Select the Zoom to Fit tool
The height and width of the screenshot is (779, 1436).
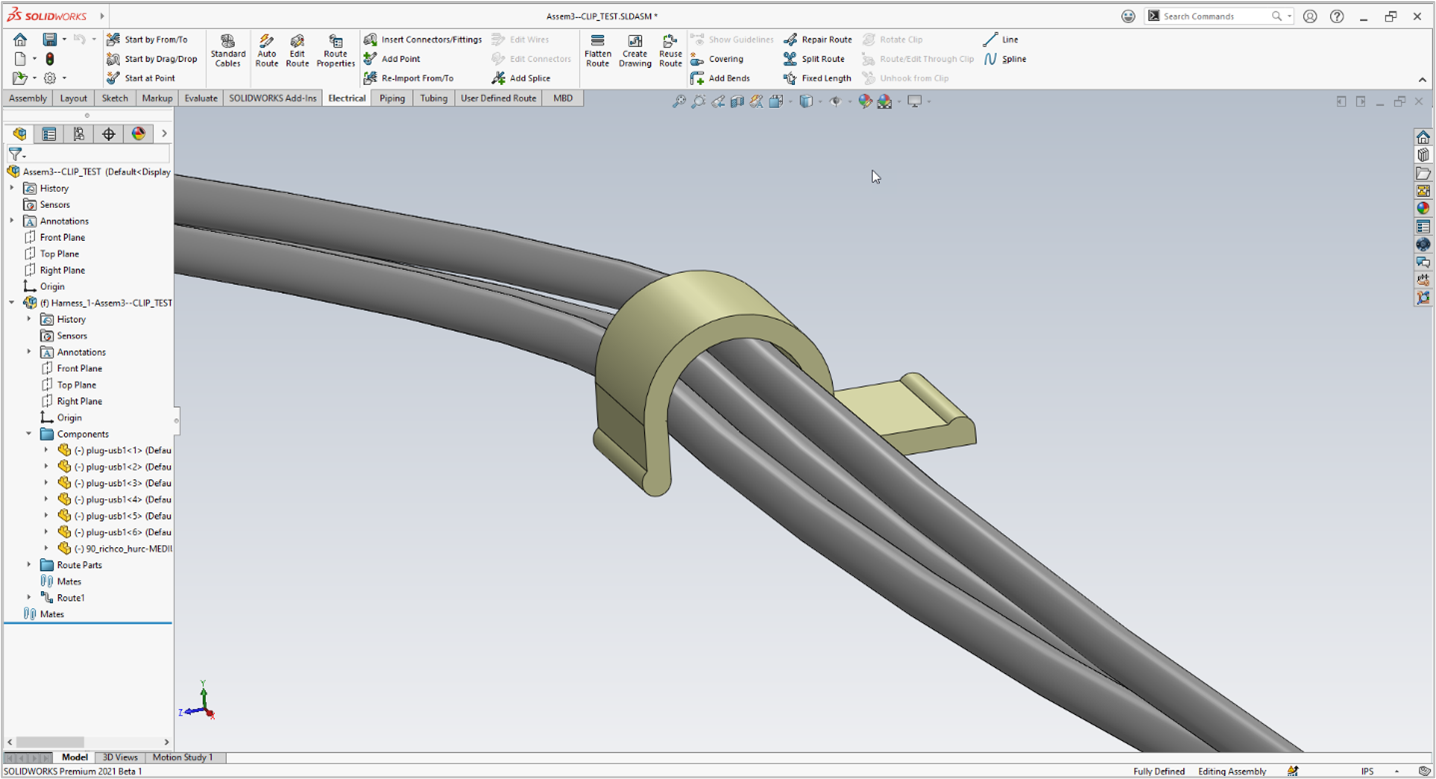tap(679, 101)
